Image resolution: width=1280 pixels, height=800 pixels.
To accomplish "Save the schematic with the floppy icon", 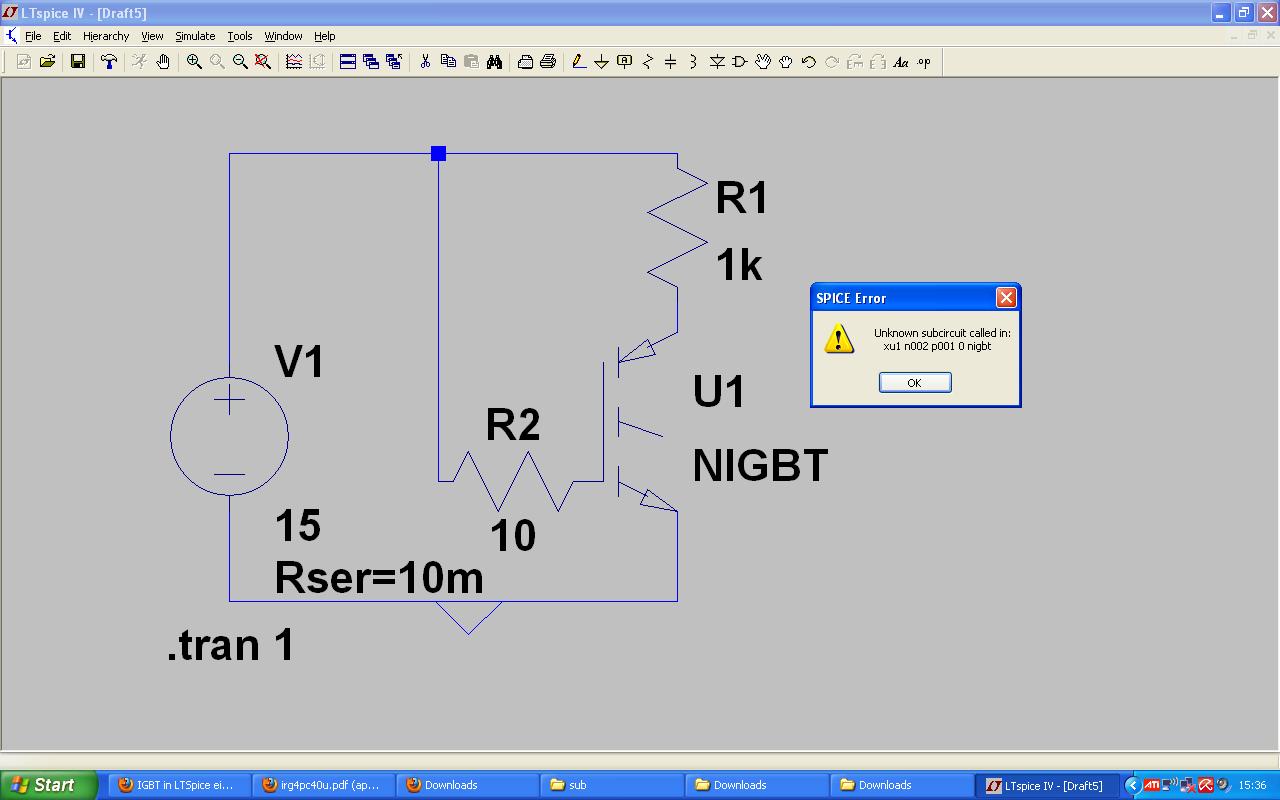I will pos(77,62).
